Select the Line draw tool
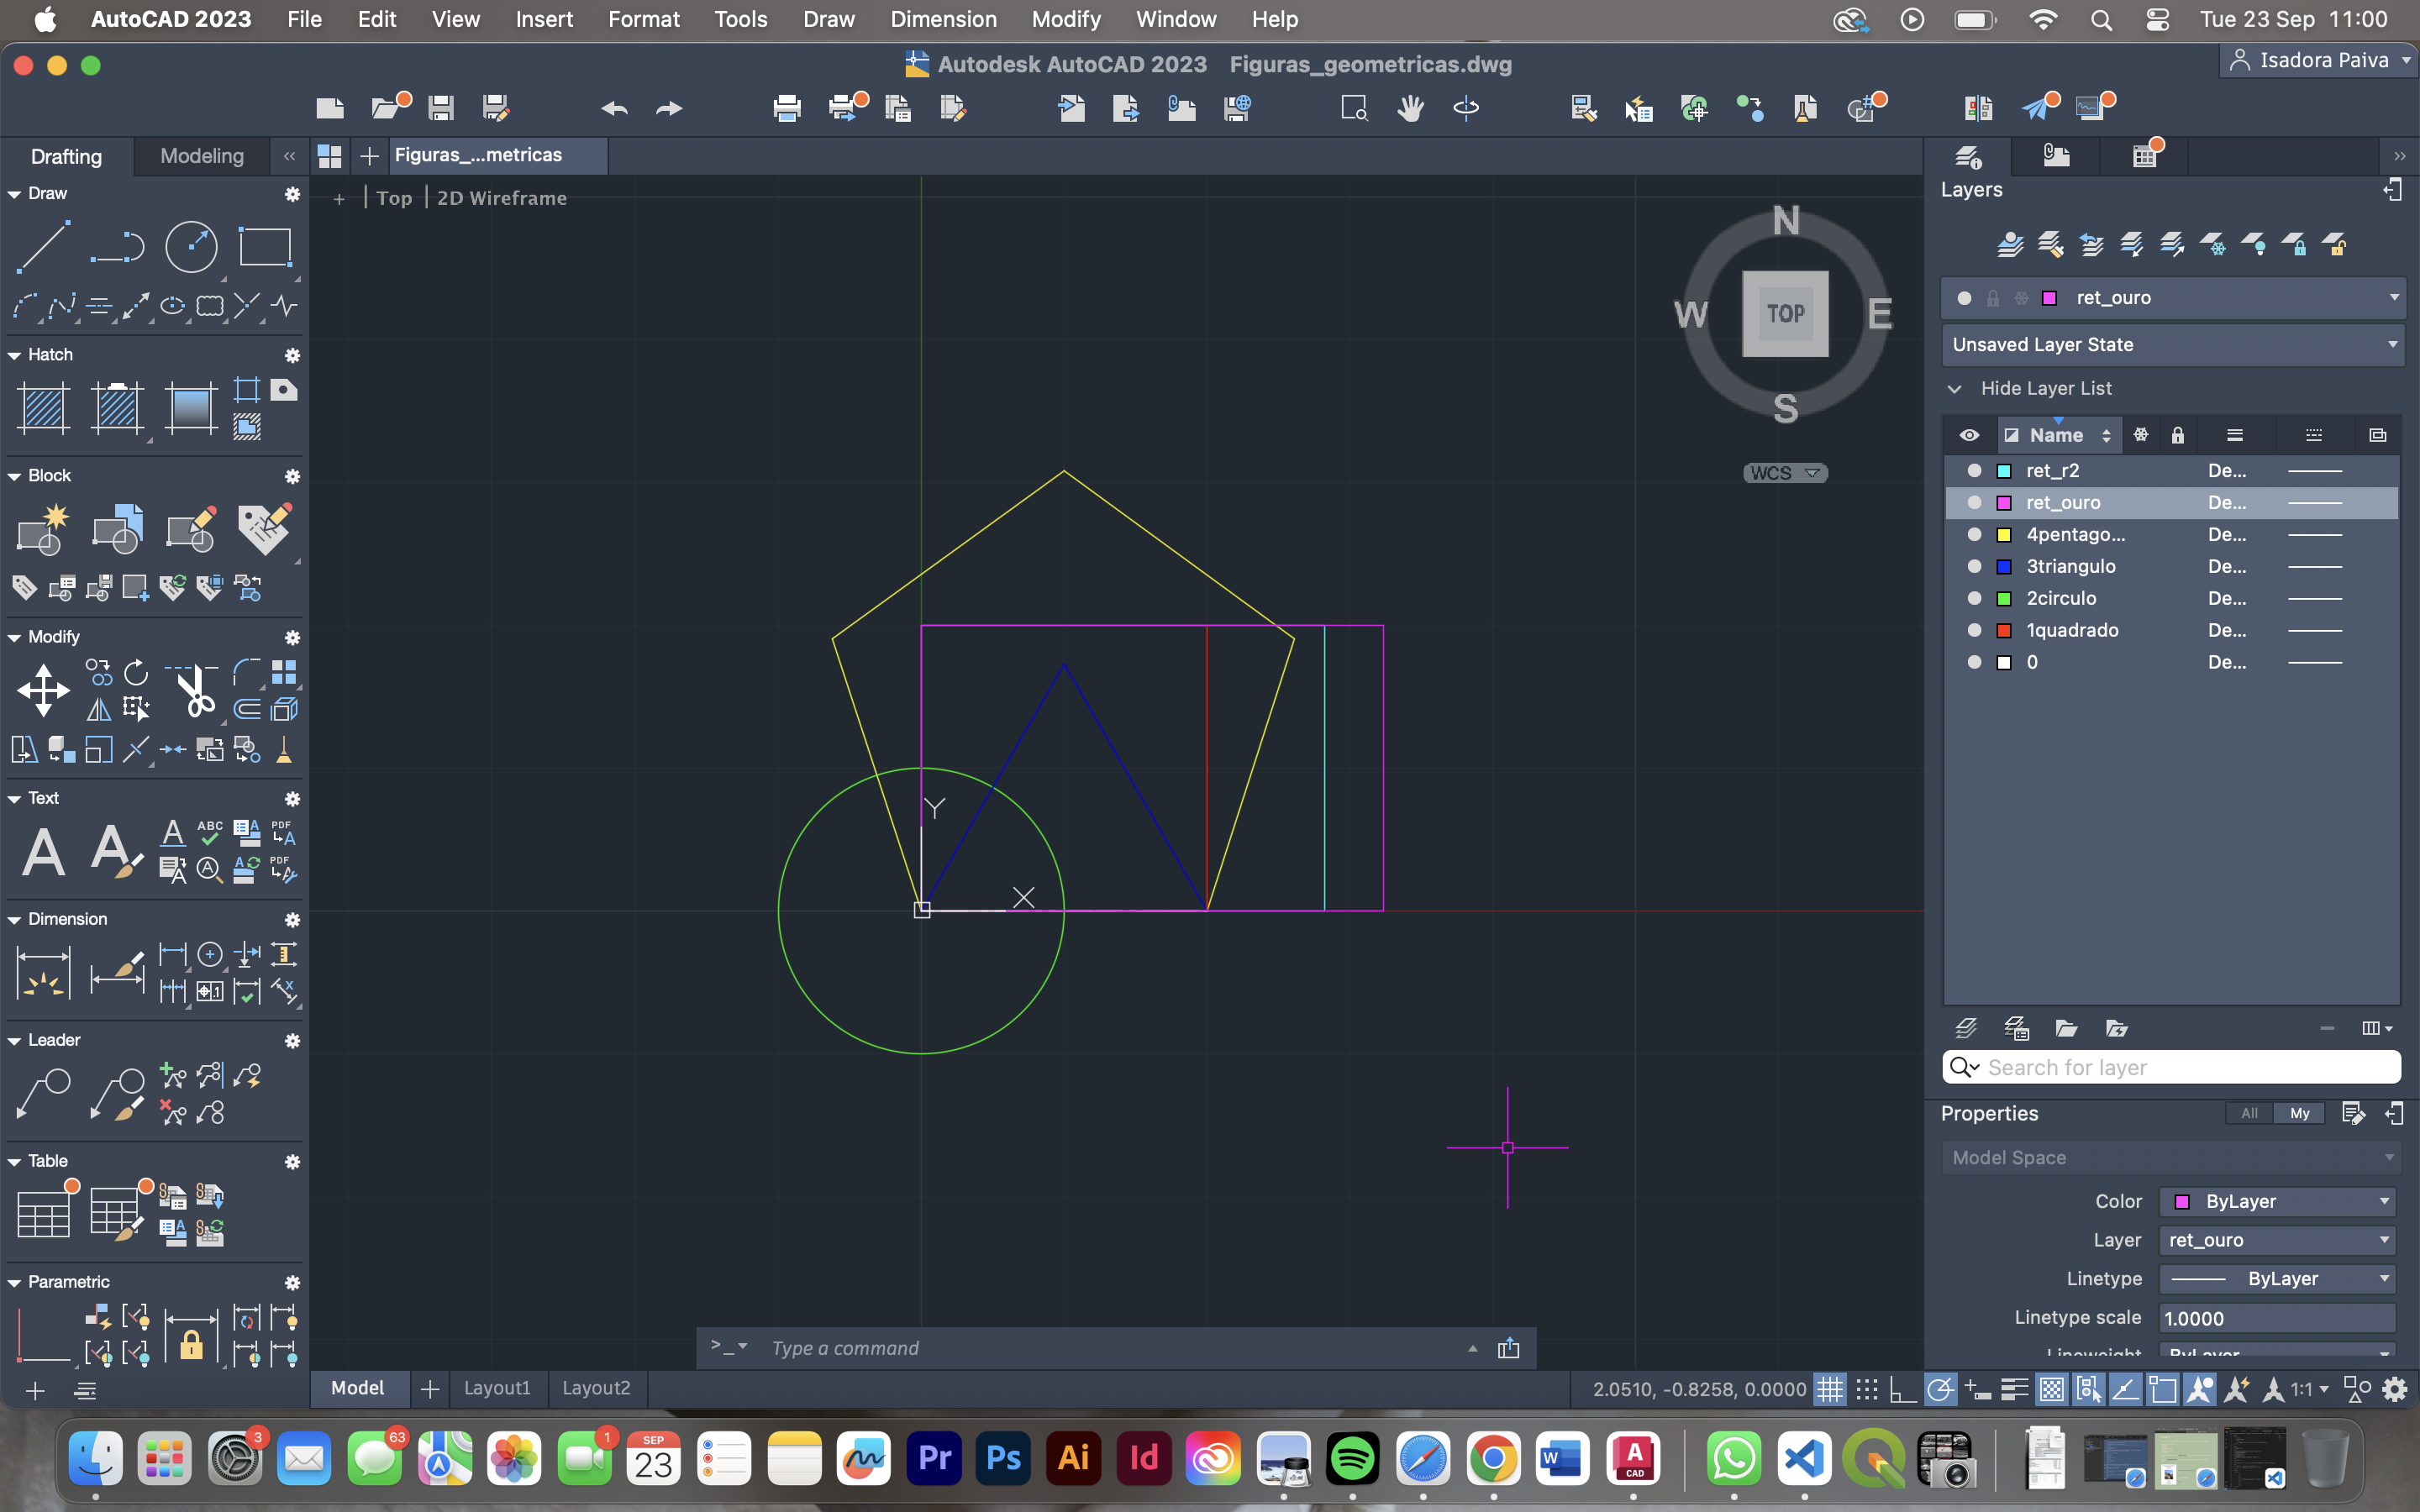 (43, 248)
